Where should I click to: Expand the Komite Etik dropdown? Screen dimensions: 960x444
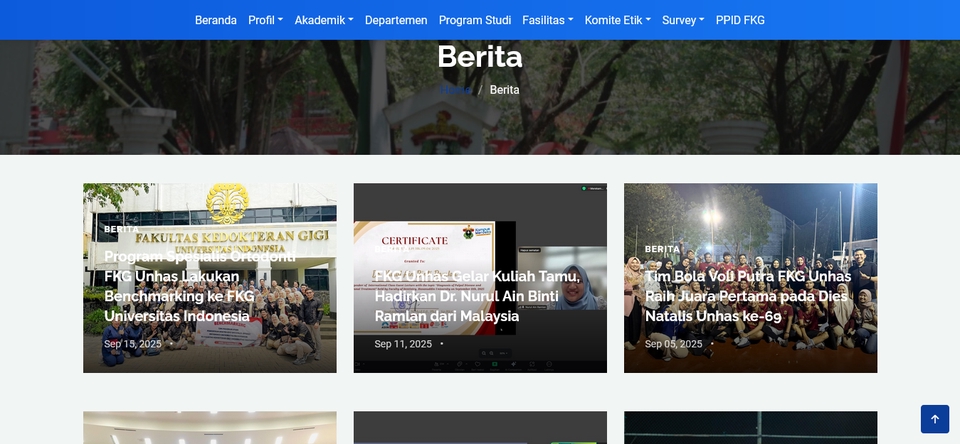tap(618, 20)
